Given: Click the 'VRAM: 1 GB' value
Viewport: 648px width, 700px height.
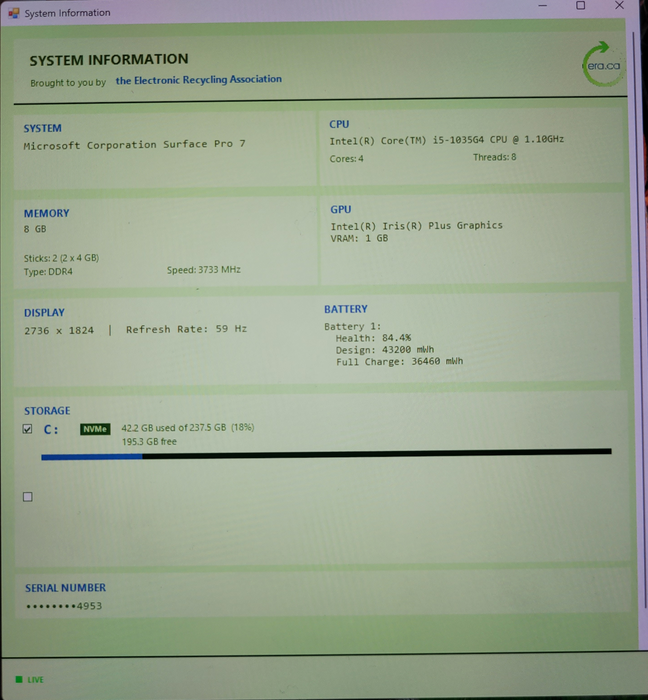Looking at the screenshot, I should (x=359, y=238).
